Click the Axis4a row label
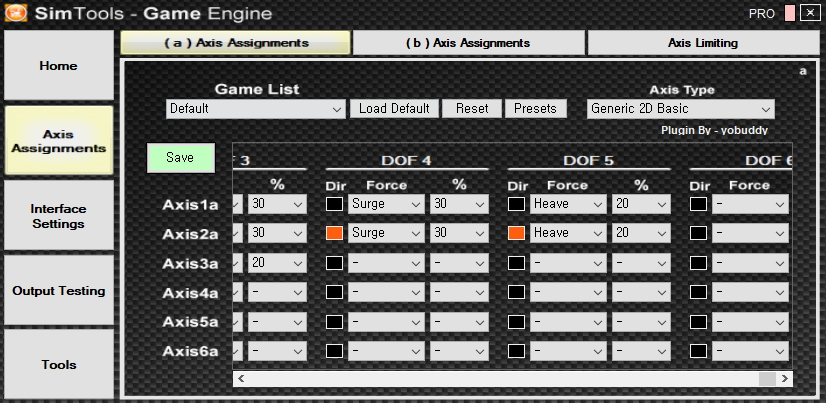This screenshot has width=826, height=403. tap(190, 293)
